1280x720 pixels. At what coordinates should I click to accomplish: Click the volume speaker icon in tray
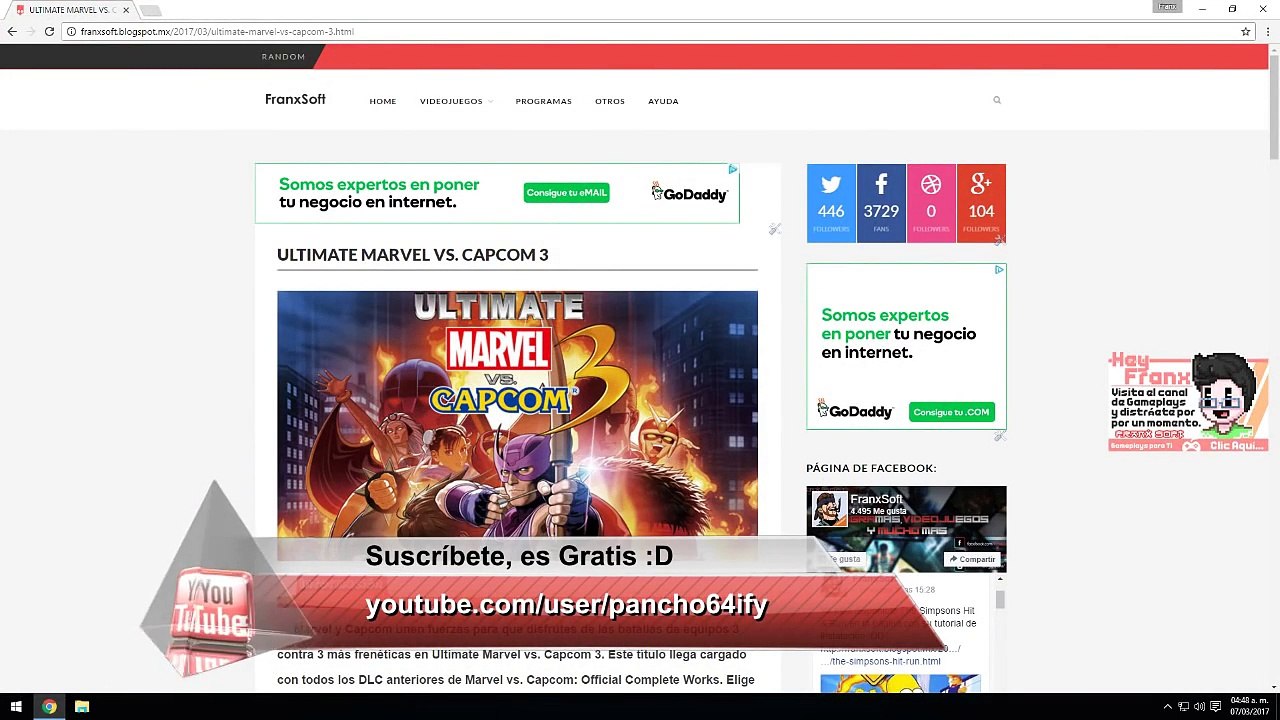(1199, 707)
